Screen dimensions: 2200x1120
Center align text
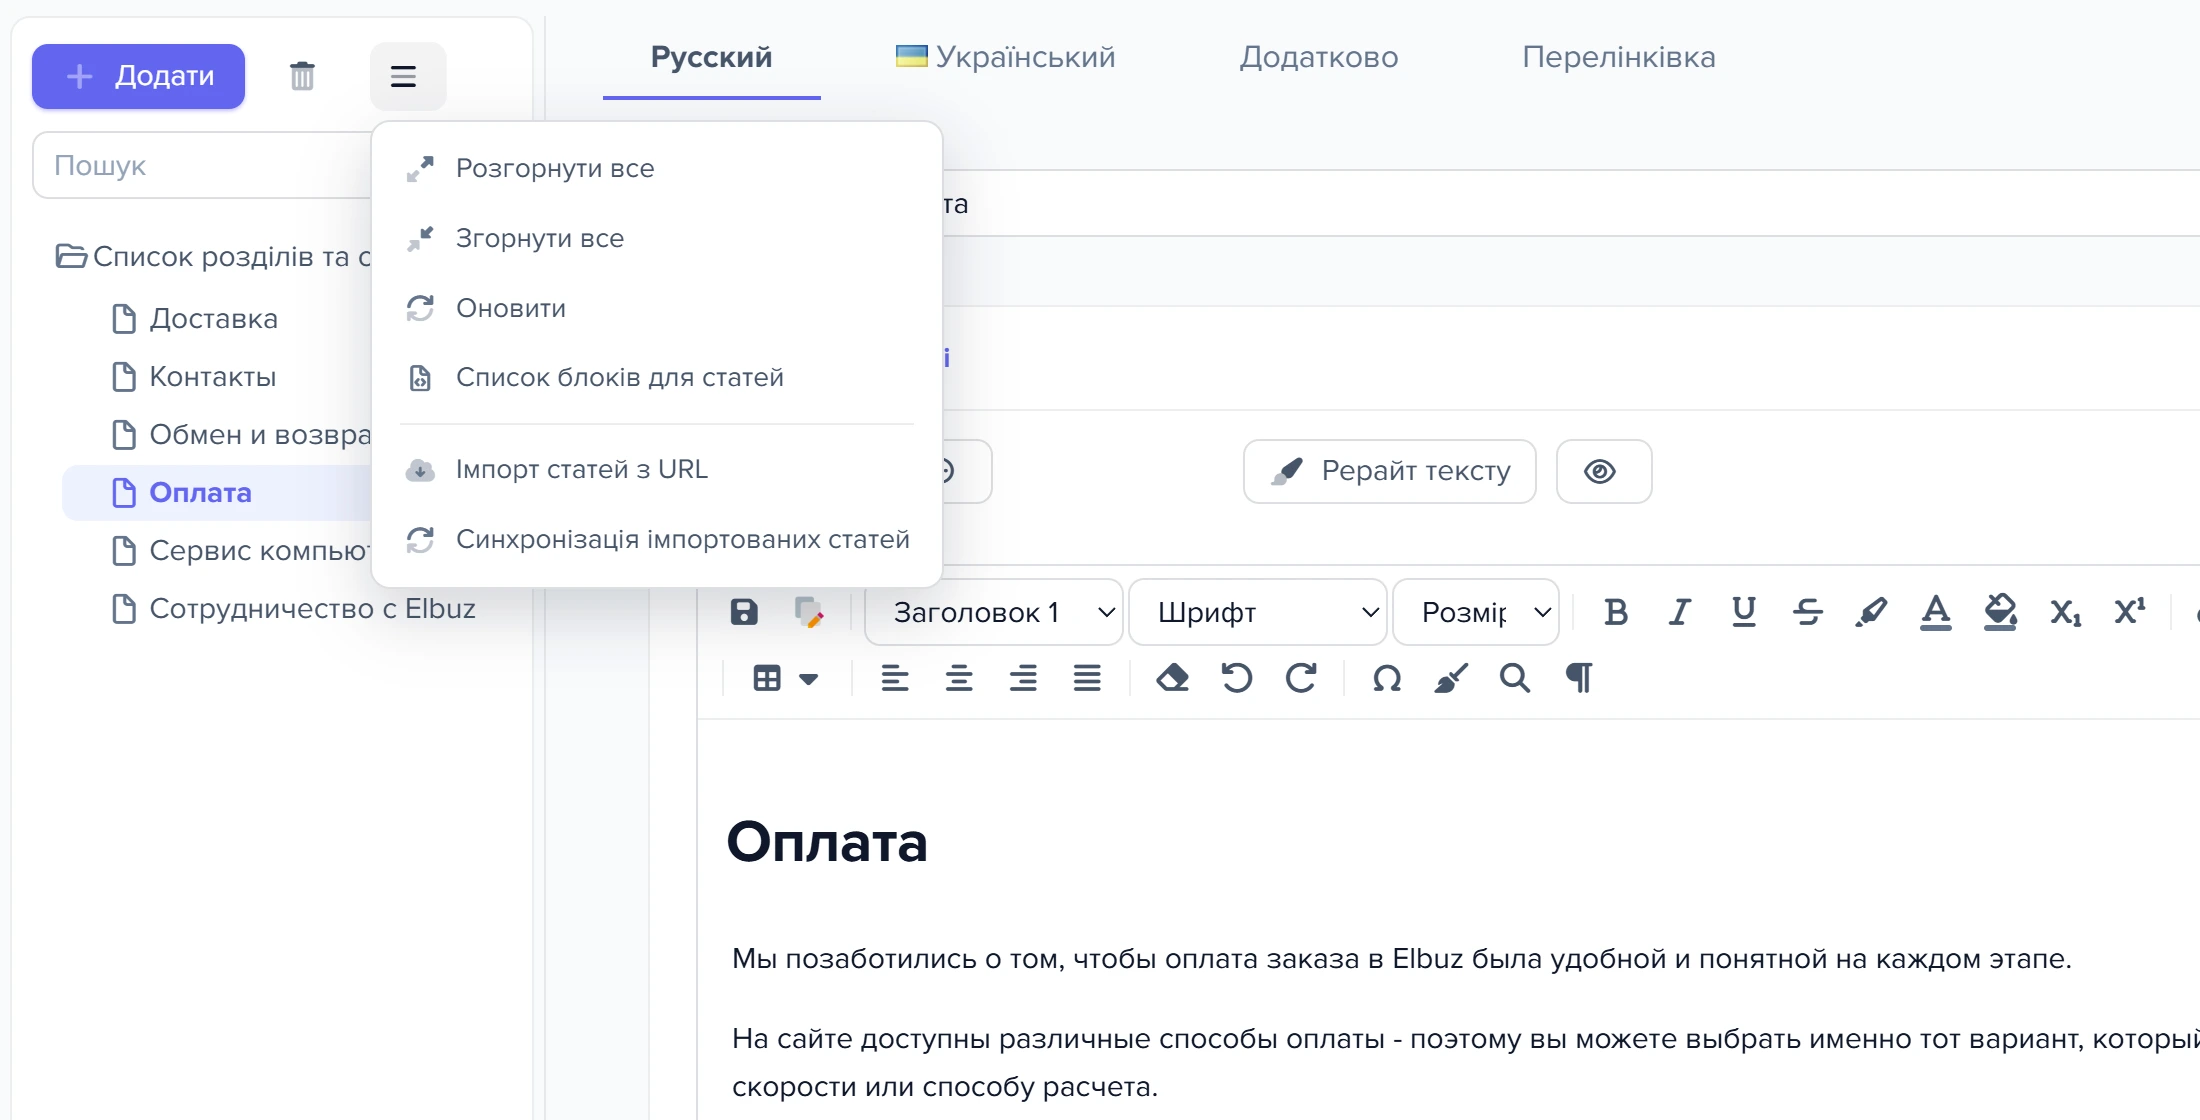tap(958, 678)
